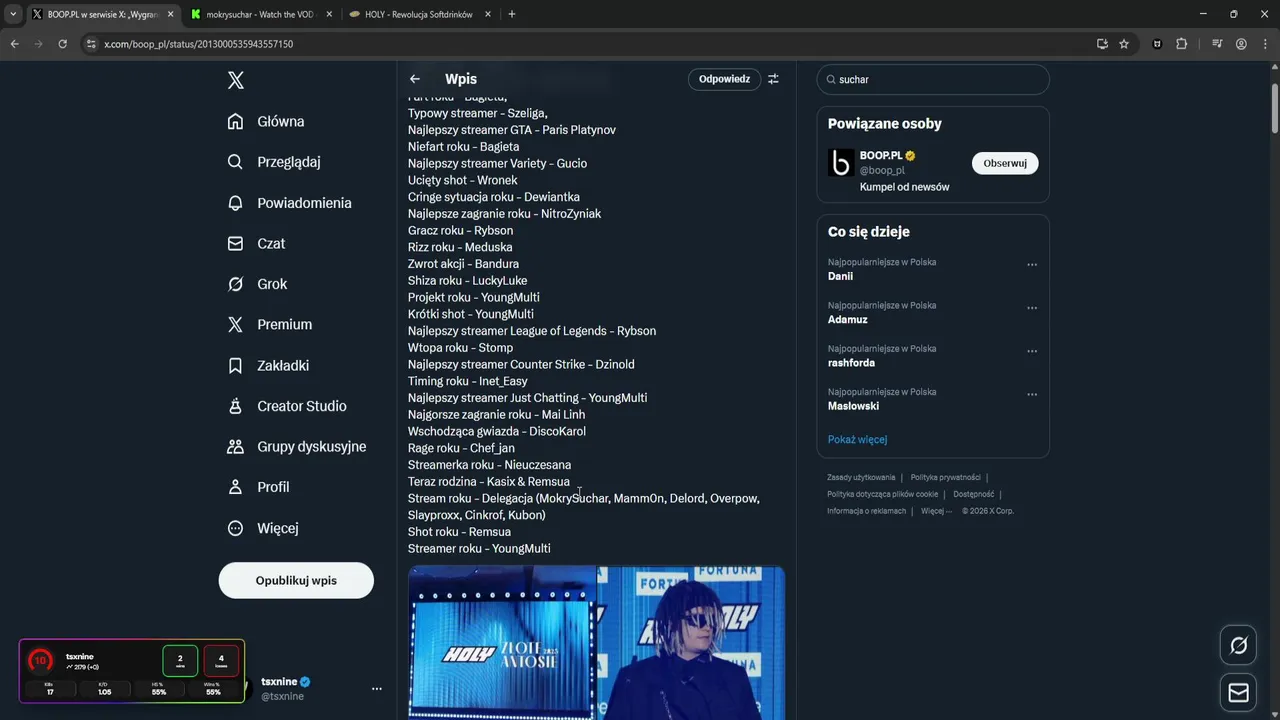
Task: Click the Opublikuj wpis button
Action: pyautogui.click(x=296, y=580)
